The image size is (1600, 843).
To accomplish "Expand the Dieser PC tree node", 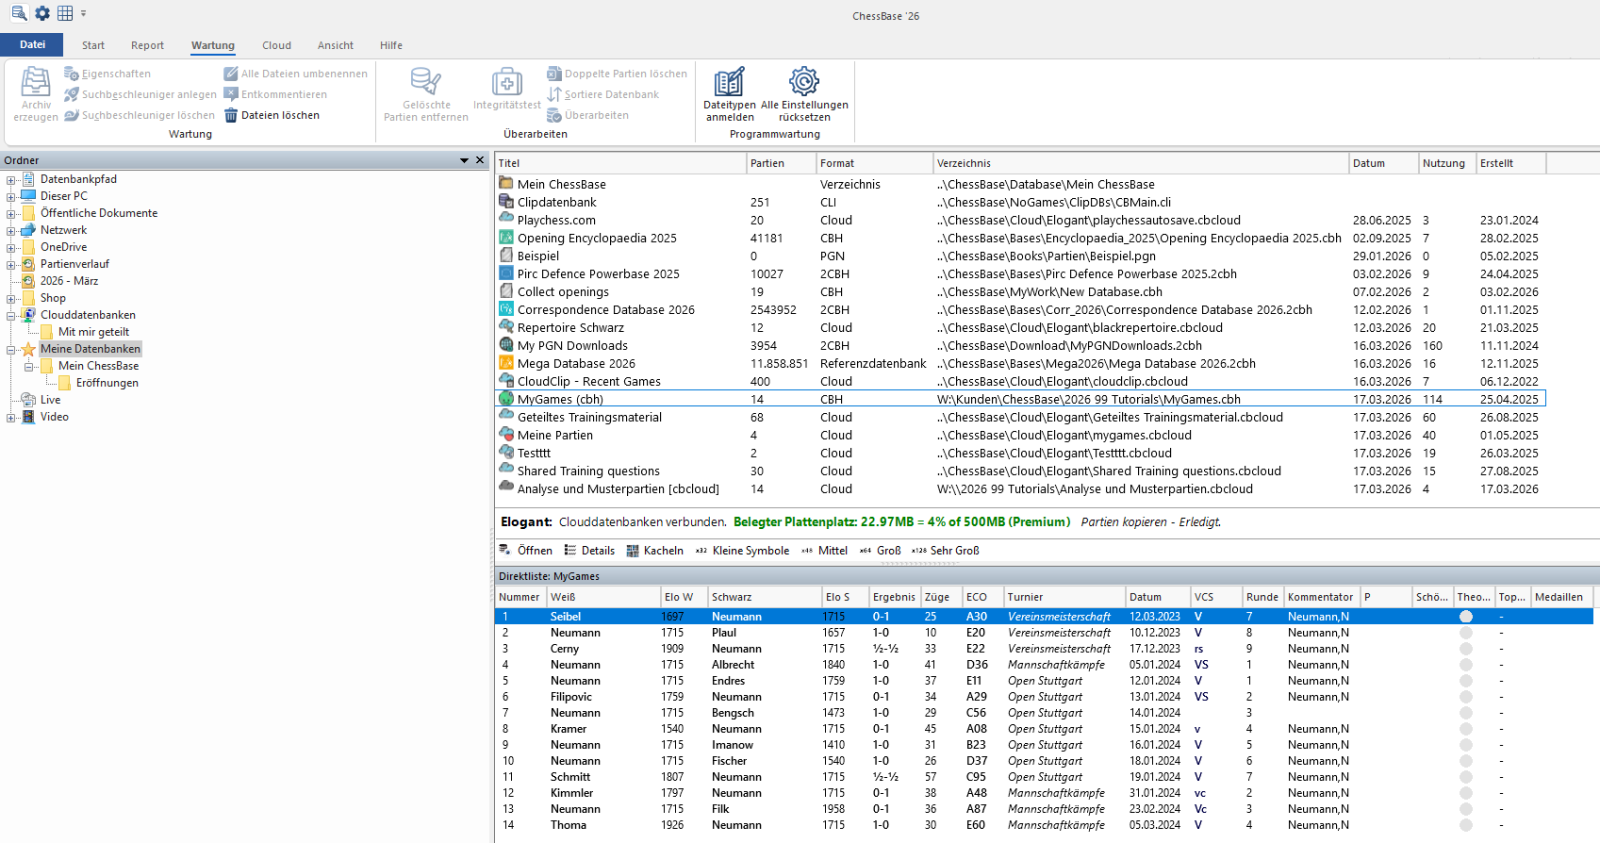I will [x=11, y=197].
